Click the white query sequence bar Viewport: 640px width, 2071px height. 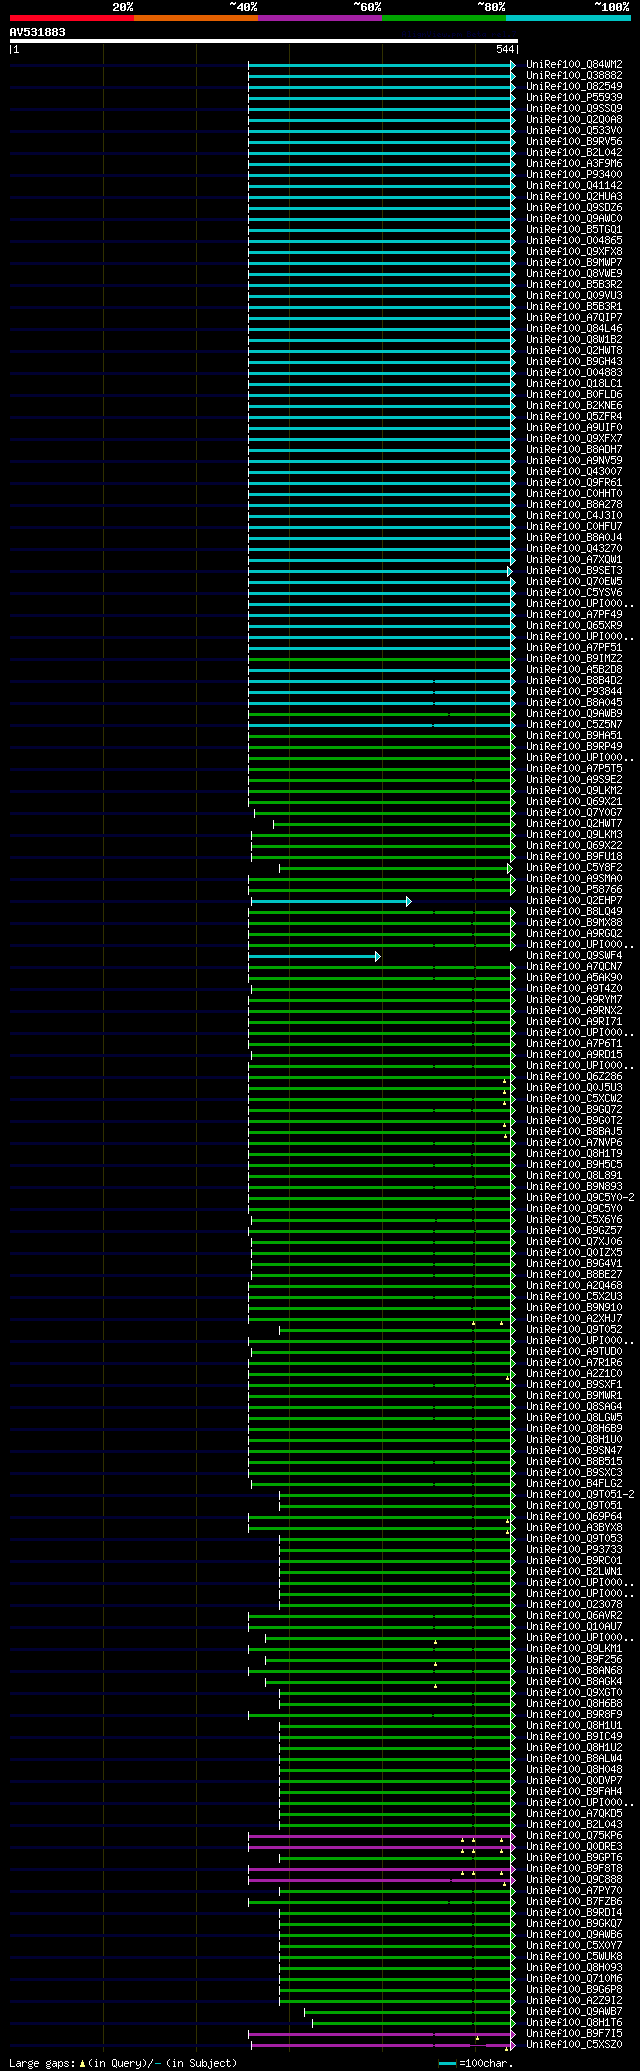[263, 41]
